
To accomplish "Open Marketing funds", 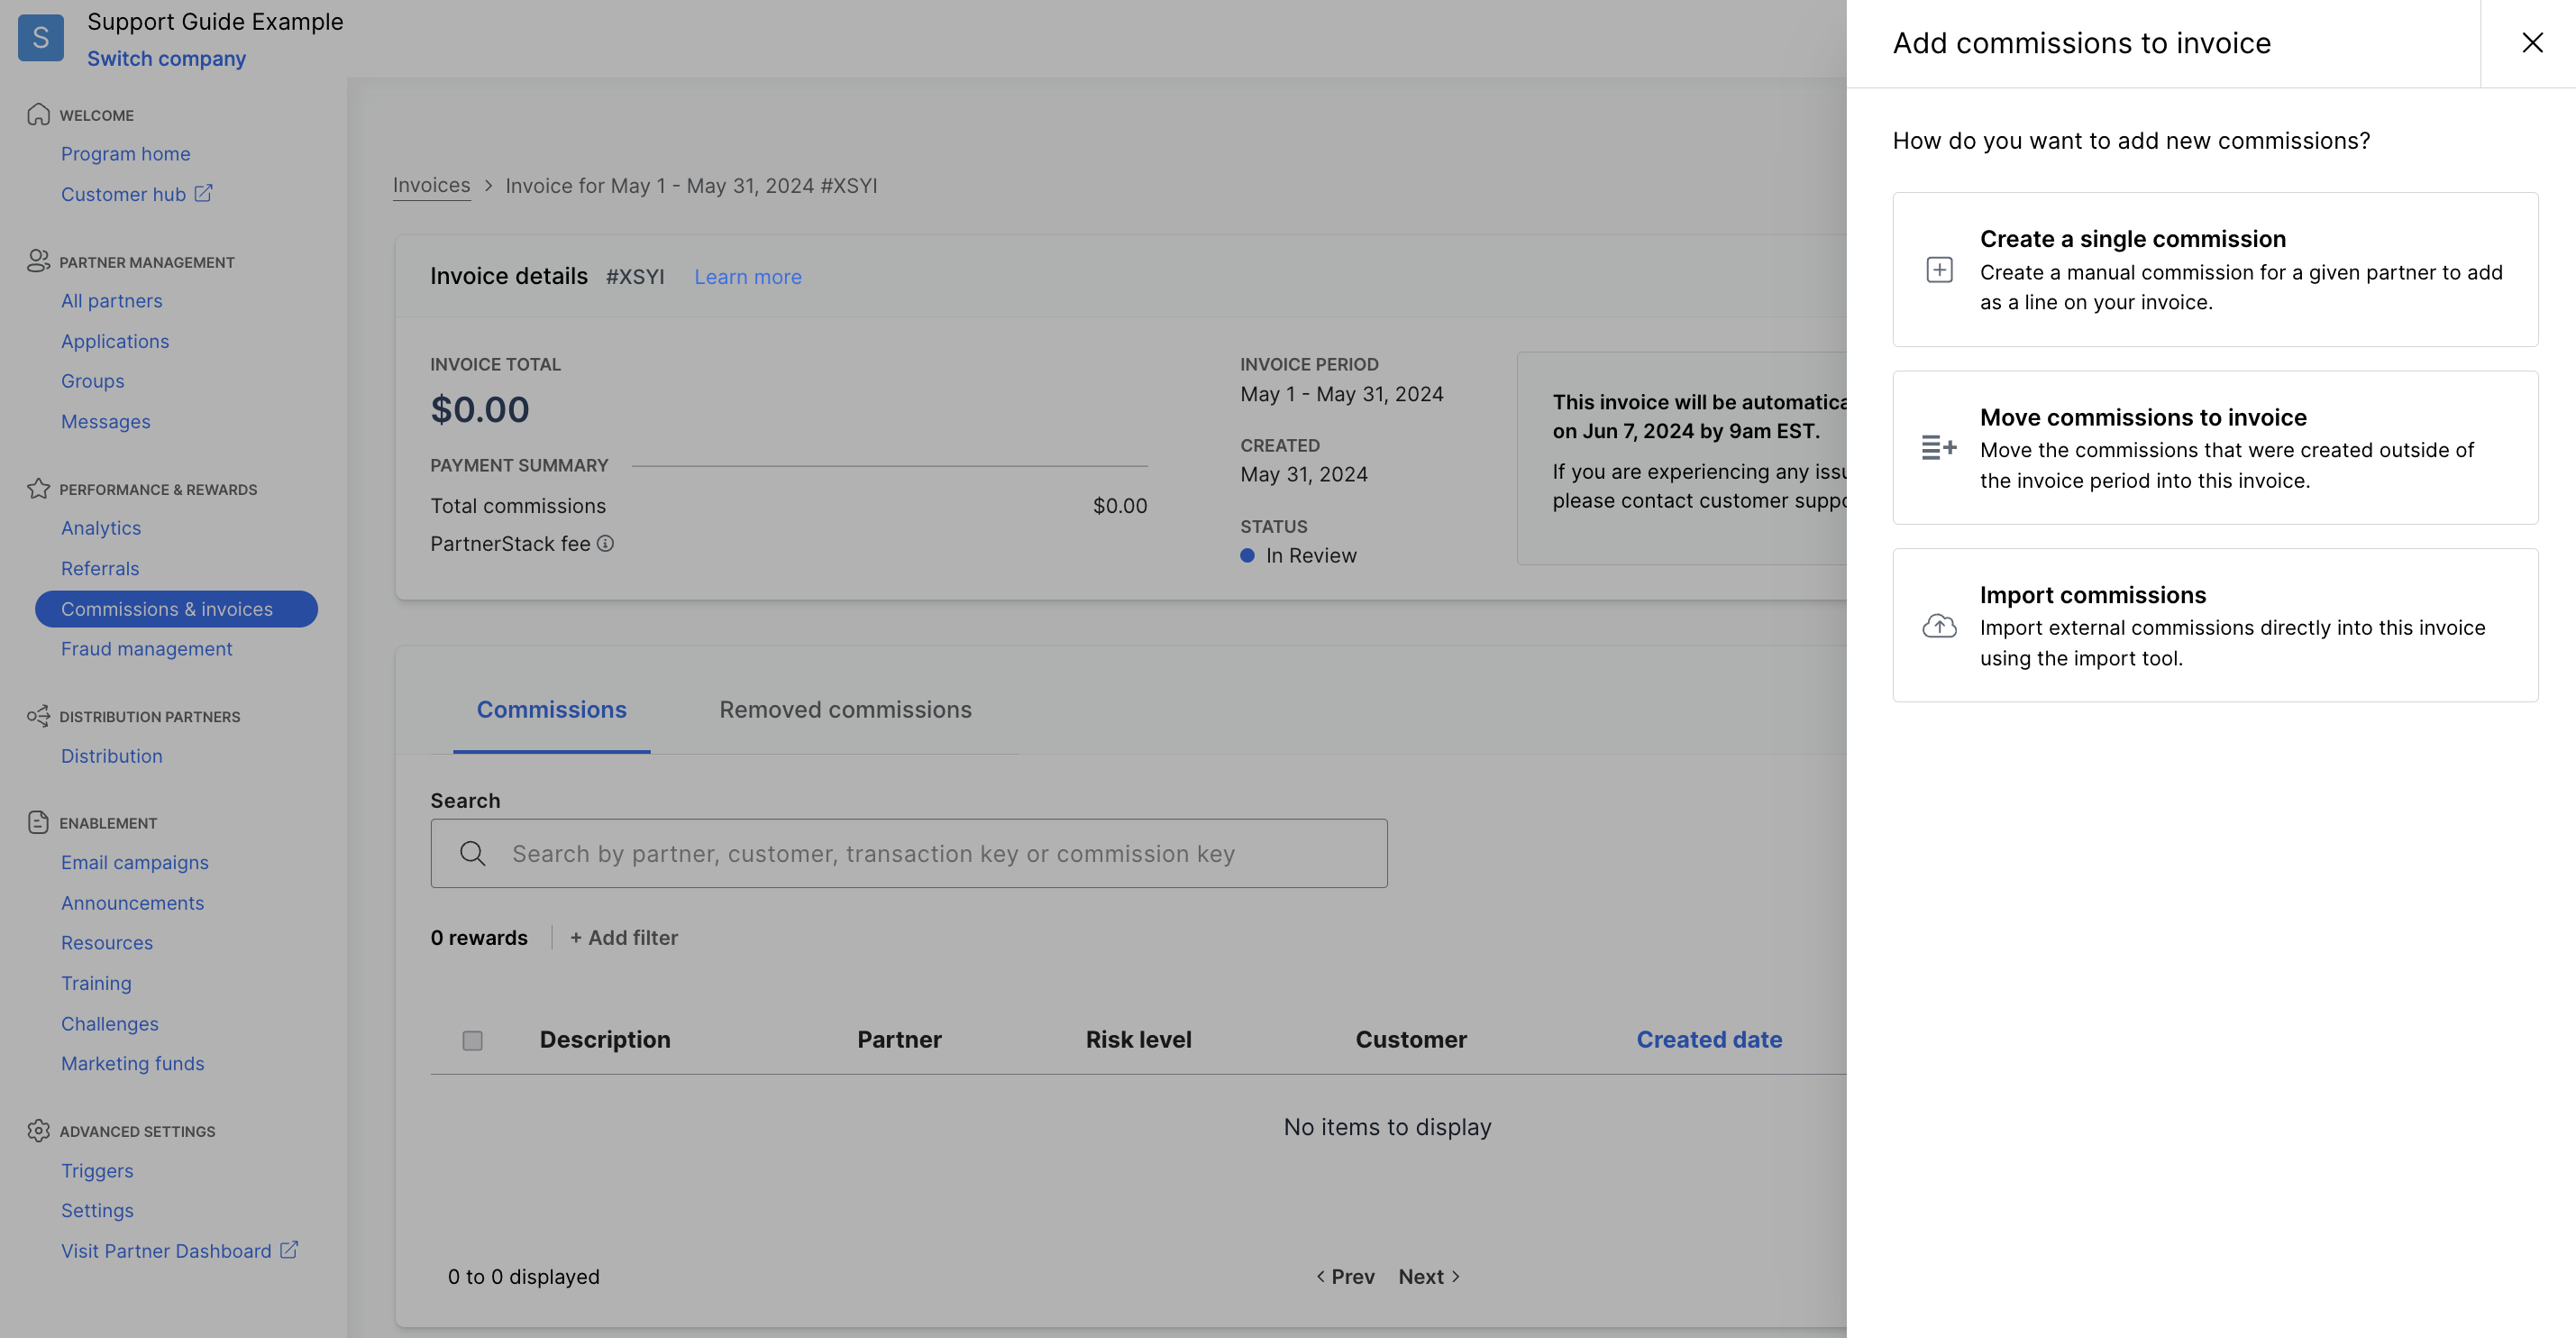I will tap(132, 1064).
